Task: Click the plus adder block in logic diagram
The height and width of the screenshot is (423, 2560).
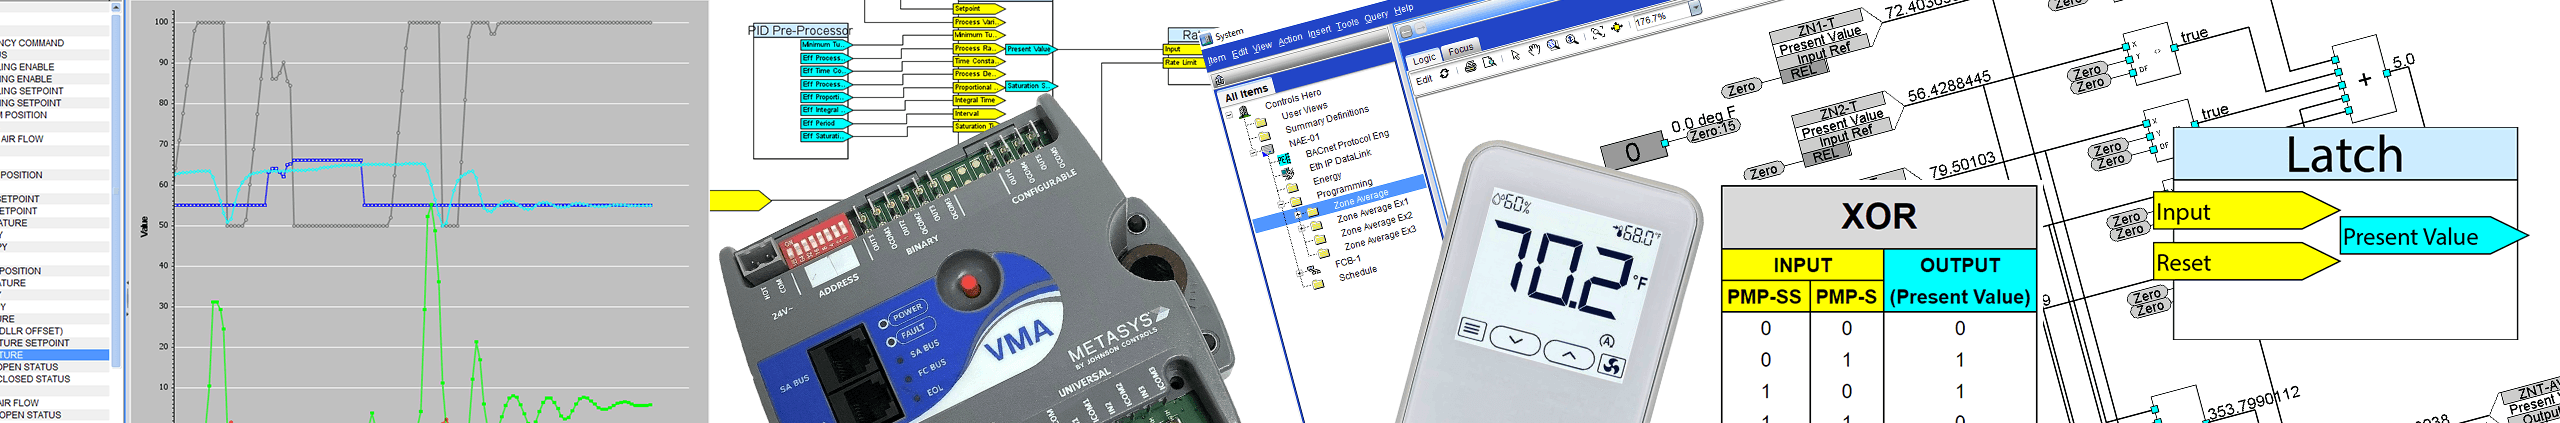Action: (x=2364, y=79)
